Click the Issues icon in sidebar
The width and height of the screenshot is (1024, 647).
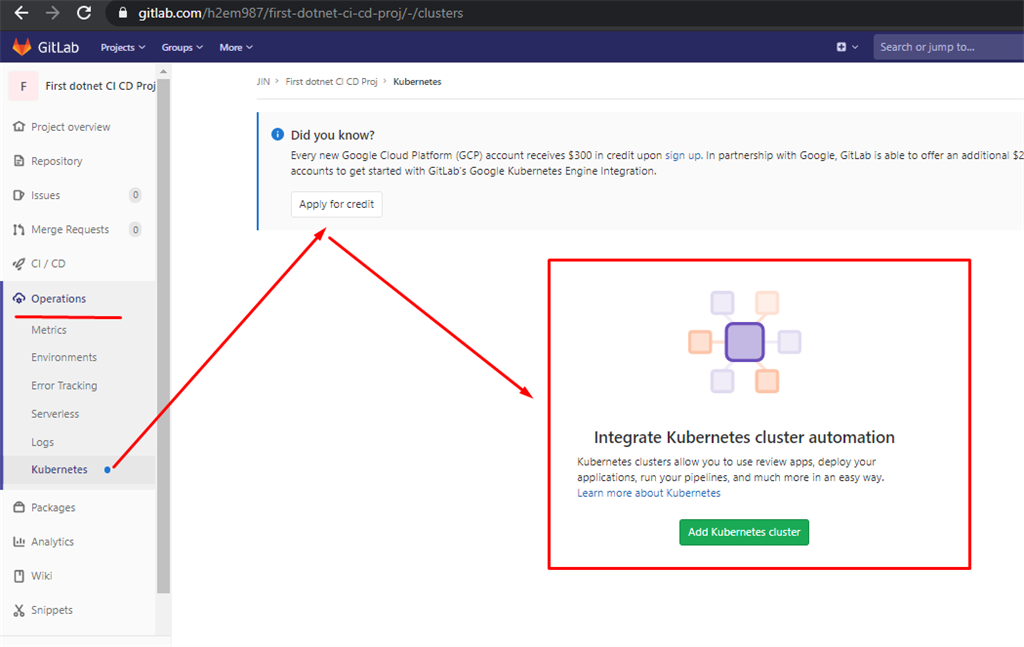(19, 195)
